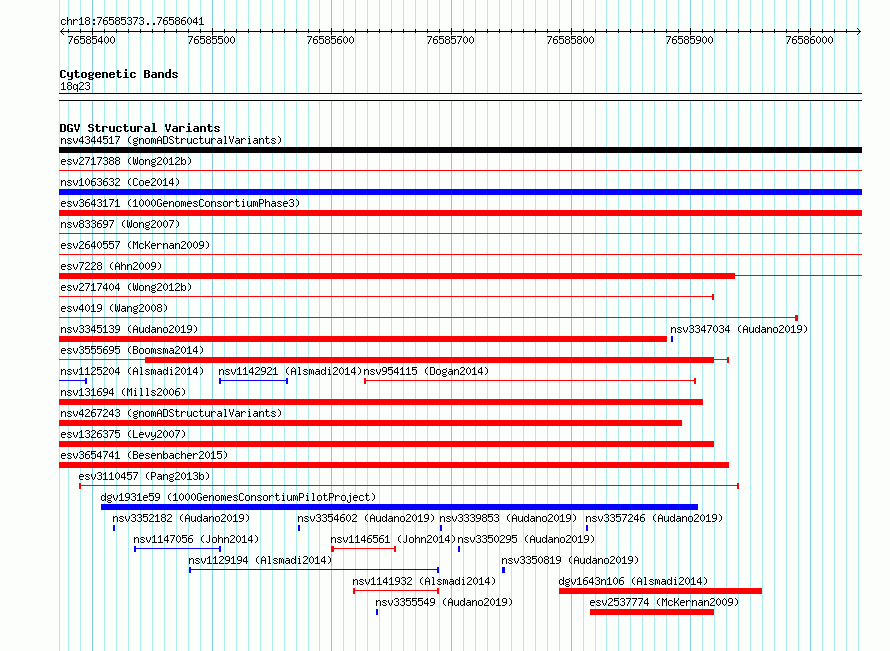Open the esv1326375 (Levy2007) label

[x=123, y=434]
